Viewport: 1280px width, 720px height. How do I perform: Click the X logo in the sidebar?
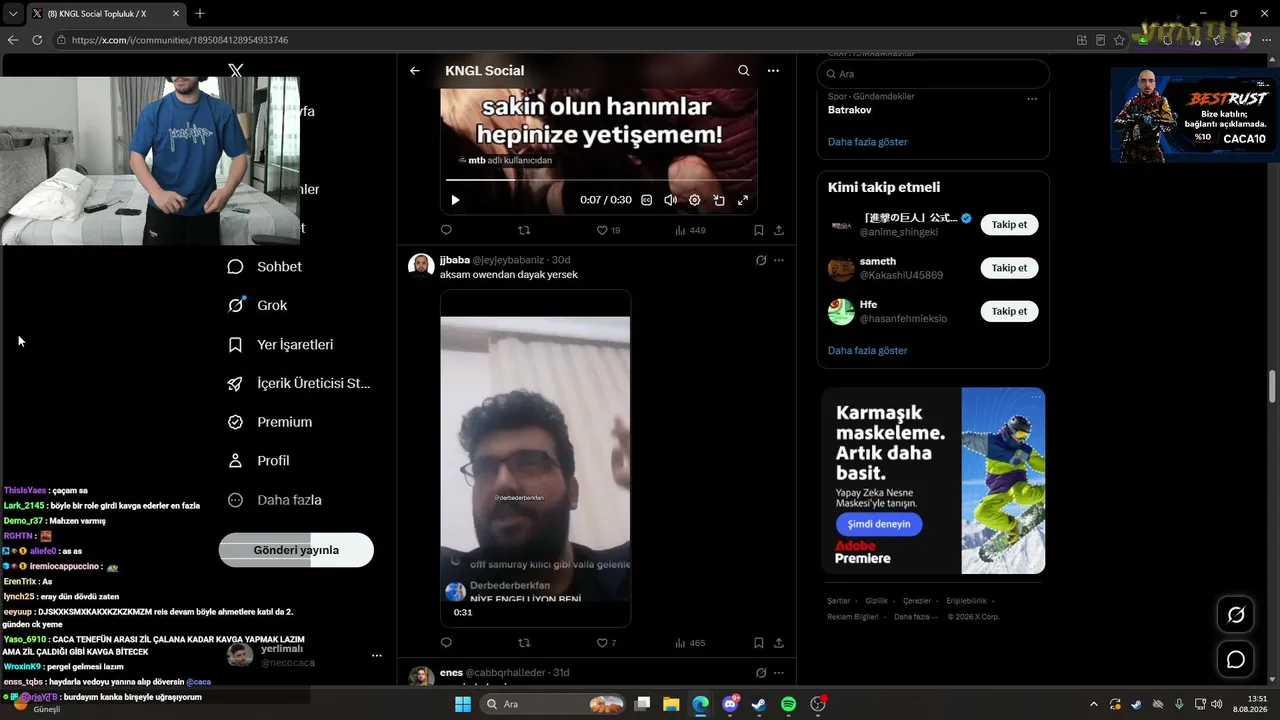click(x=236, y=71)
